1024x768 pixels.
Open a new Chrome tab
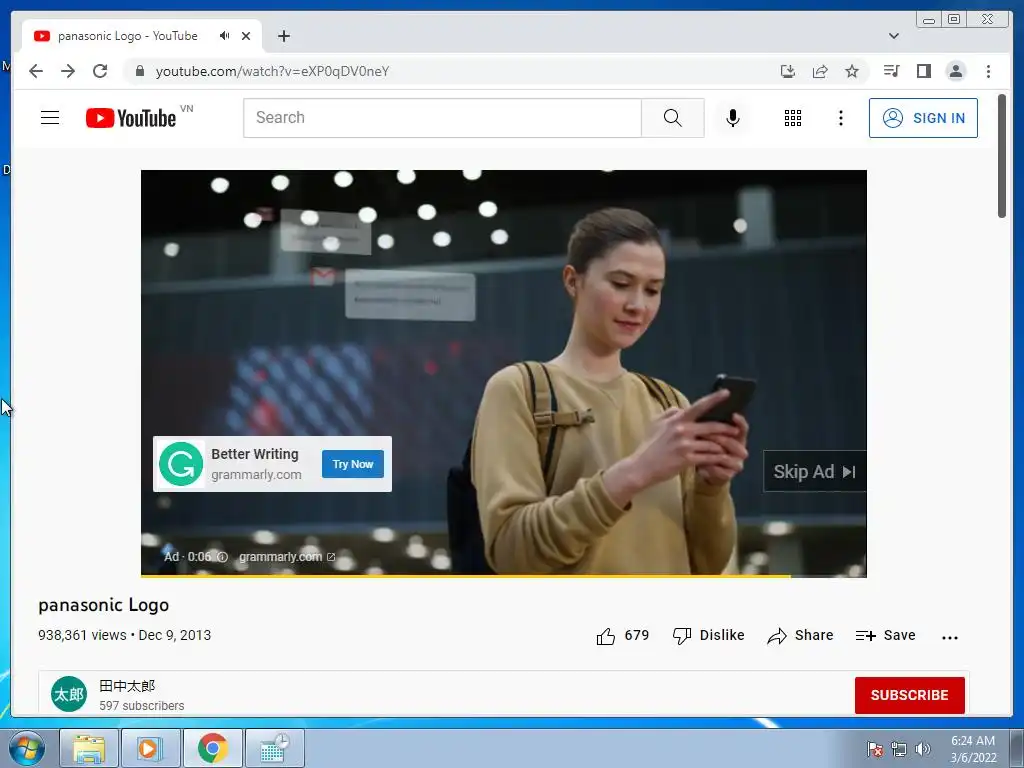click(x=283, y=36)
